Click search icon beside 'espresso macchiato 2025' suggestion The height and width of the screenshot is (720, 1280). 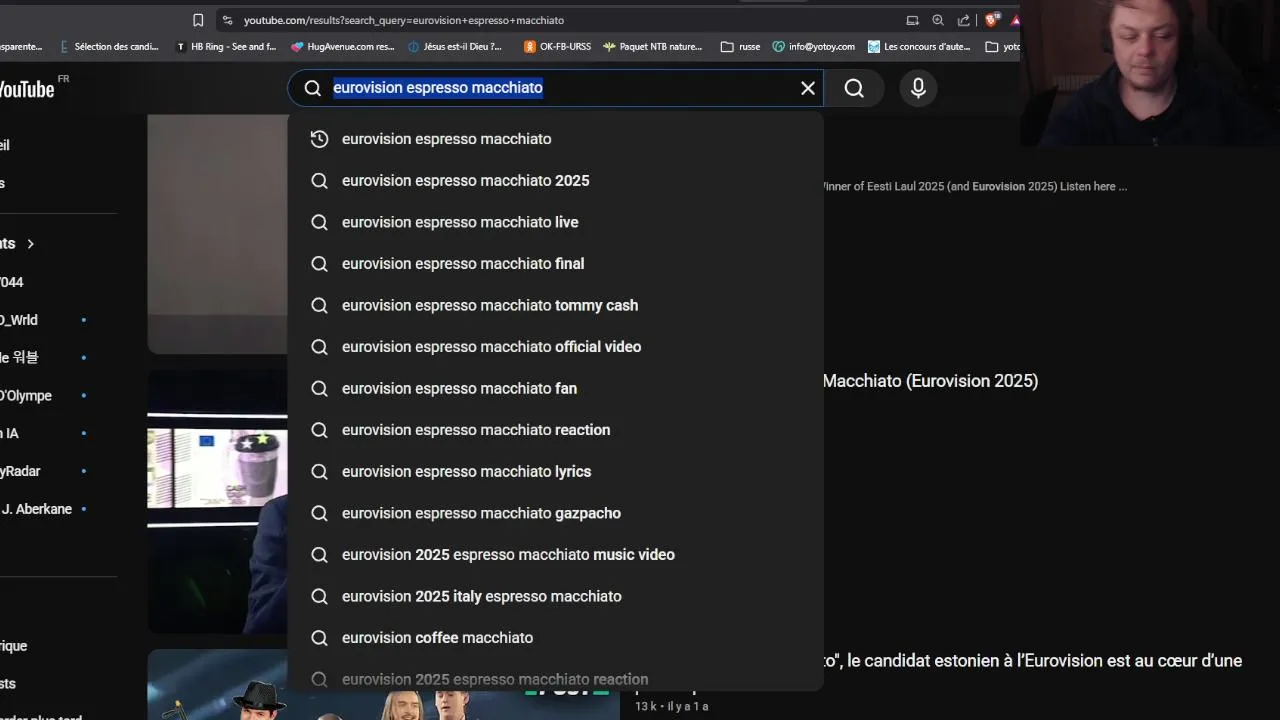pyautogui.click(x=319, y=181)
